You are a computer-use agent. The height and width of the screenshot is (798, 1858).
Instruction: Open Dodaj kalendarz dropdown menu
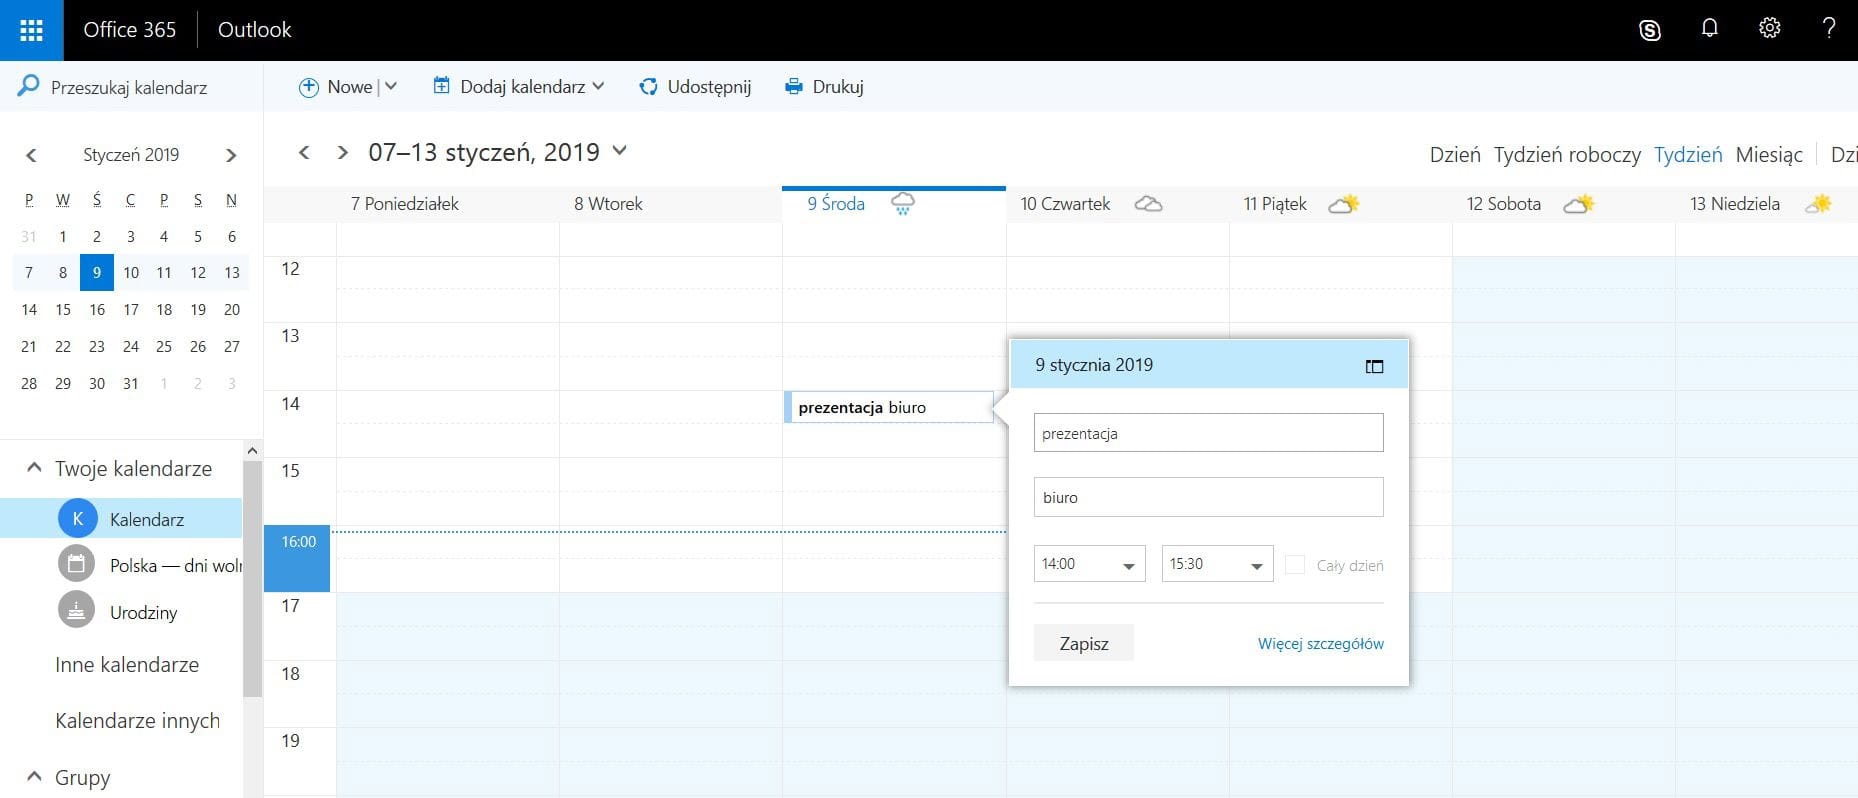click(x=598, y=87)
